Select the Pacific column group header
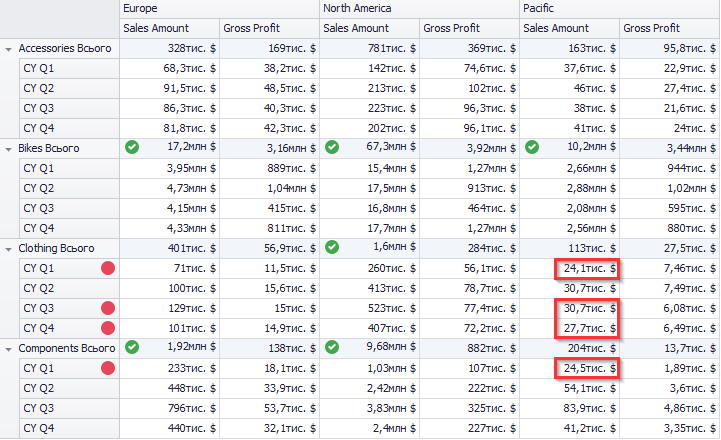This screenshot has height=440, width=721. pos(620,9)
